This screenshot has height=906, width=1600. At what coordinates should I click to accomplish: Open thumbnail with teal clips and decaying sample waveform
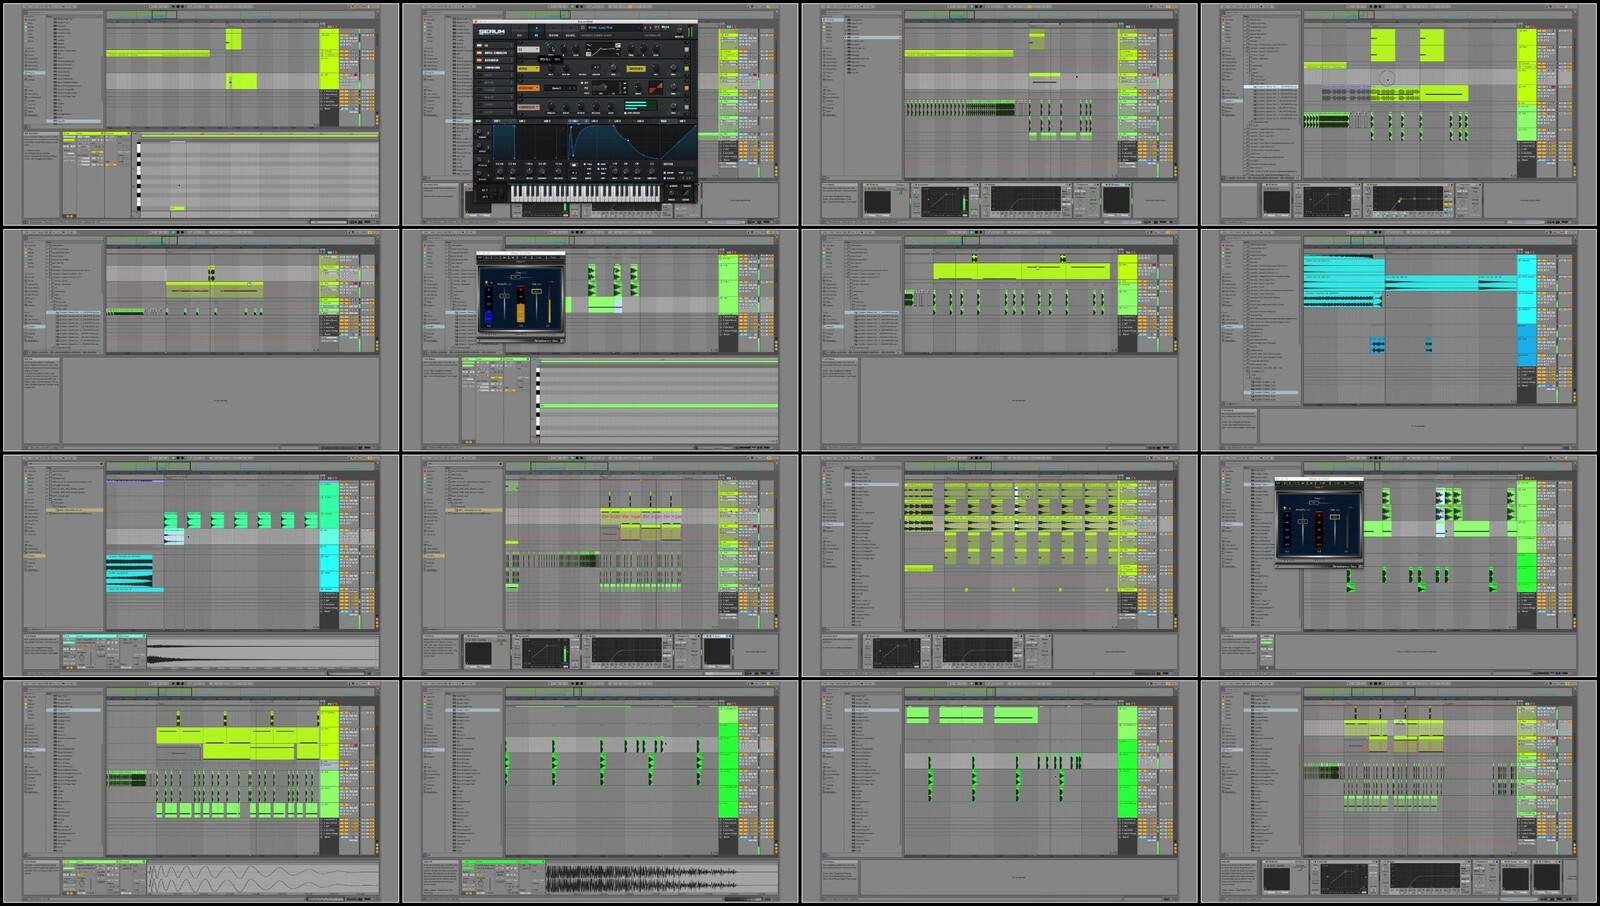(201, 566)
